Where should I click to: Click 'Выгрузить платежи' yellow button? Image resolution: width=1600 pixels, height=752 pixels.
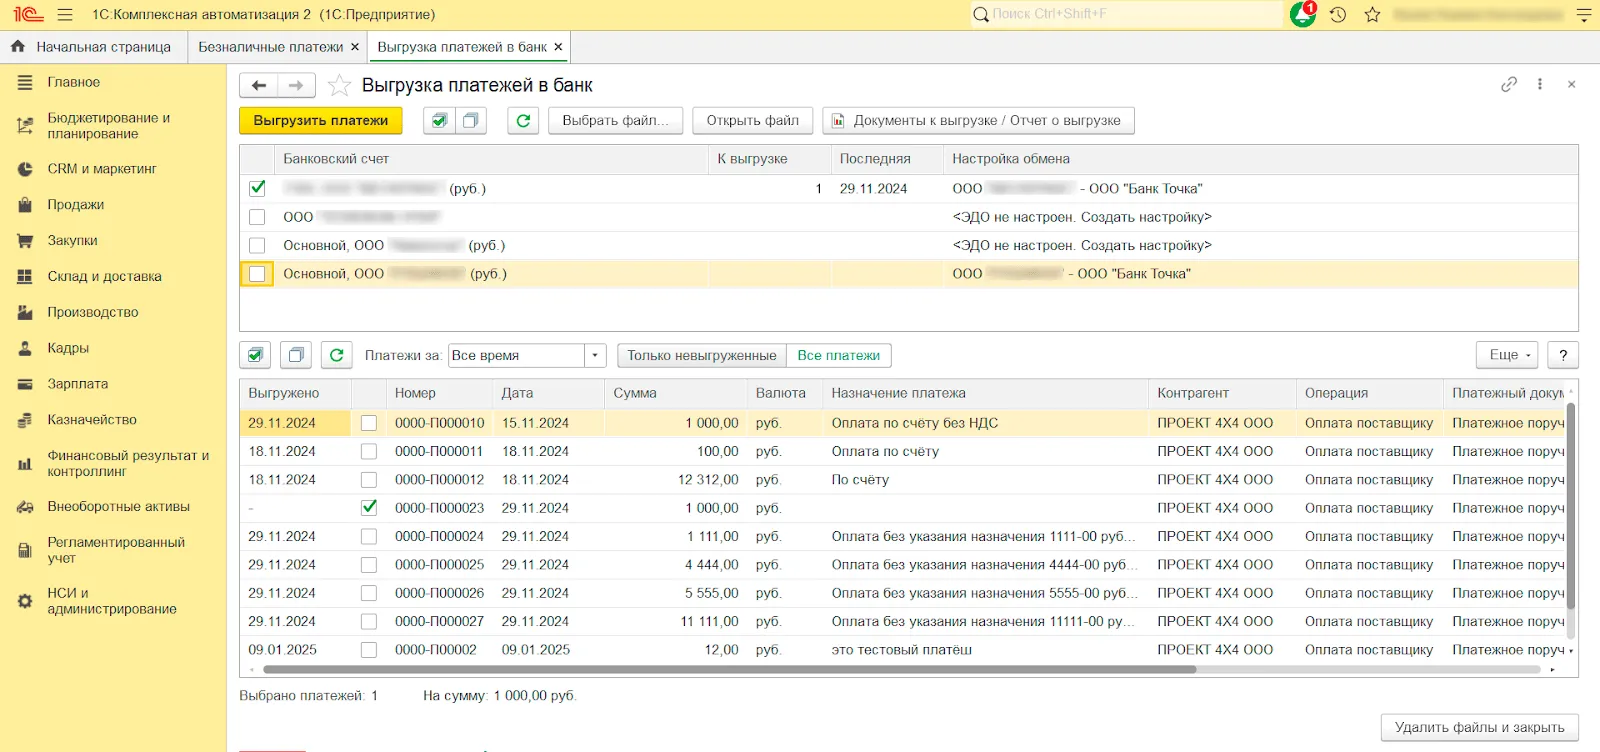pyautogui.click(x=320, y=121)
